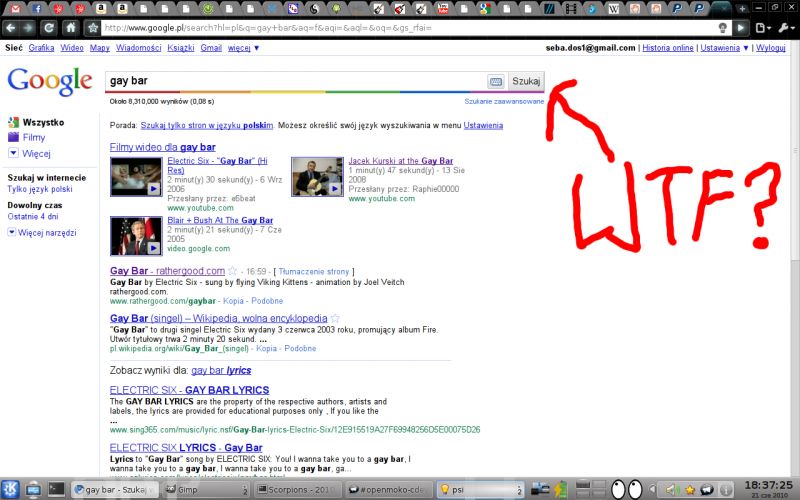Image resolution: width=800 pixels, height=500 pixels.
Task: Open the gay bar lyrics suggestion link
Action: click(x=221, y=370)
